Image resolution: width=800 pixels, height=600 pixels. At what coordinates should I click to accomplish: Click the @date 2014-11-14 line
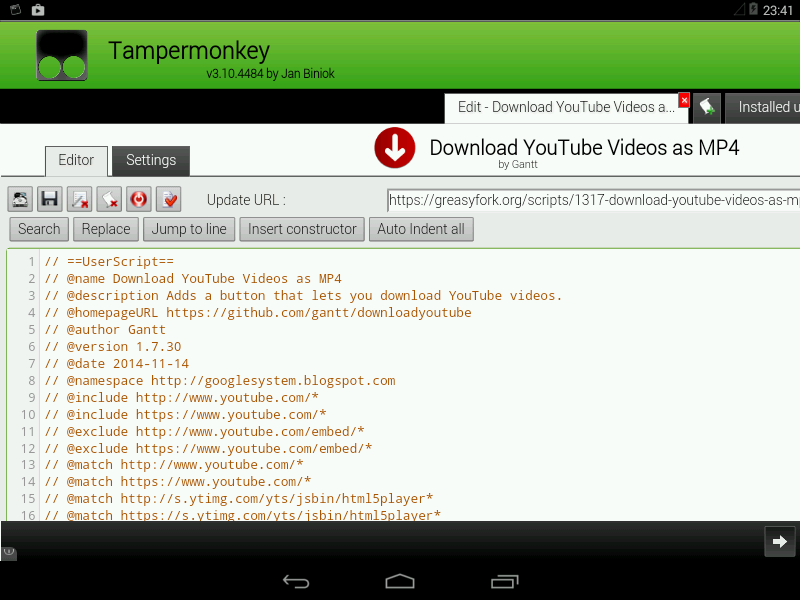pyautogui.click(x=116, y=363)
